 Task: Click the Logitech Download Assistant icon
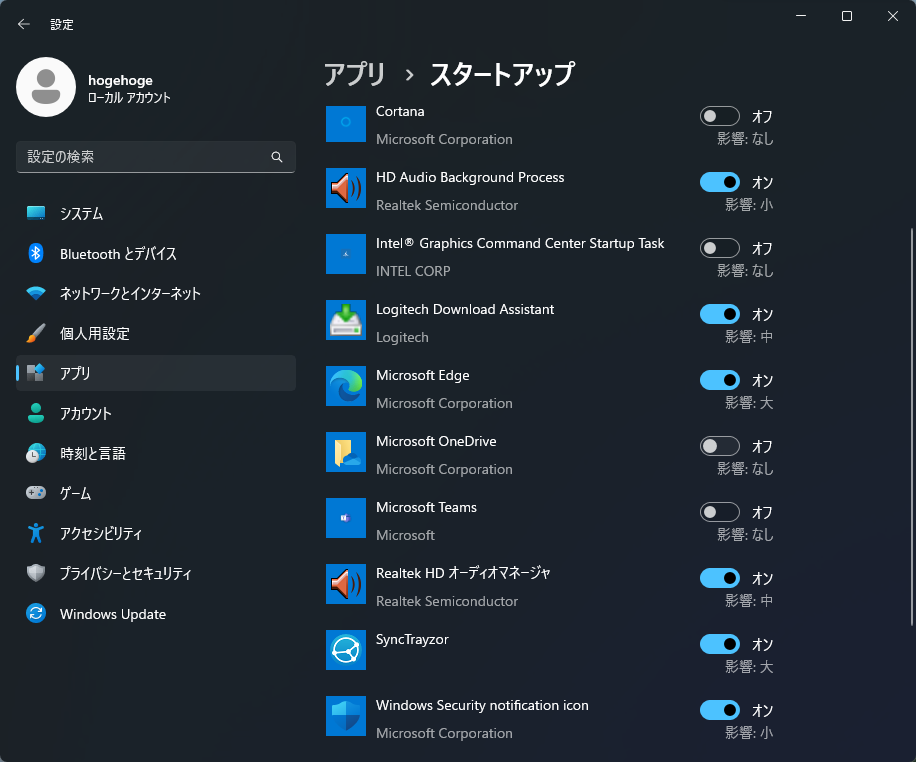(345, 320)
